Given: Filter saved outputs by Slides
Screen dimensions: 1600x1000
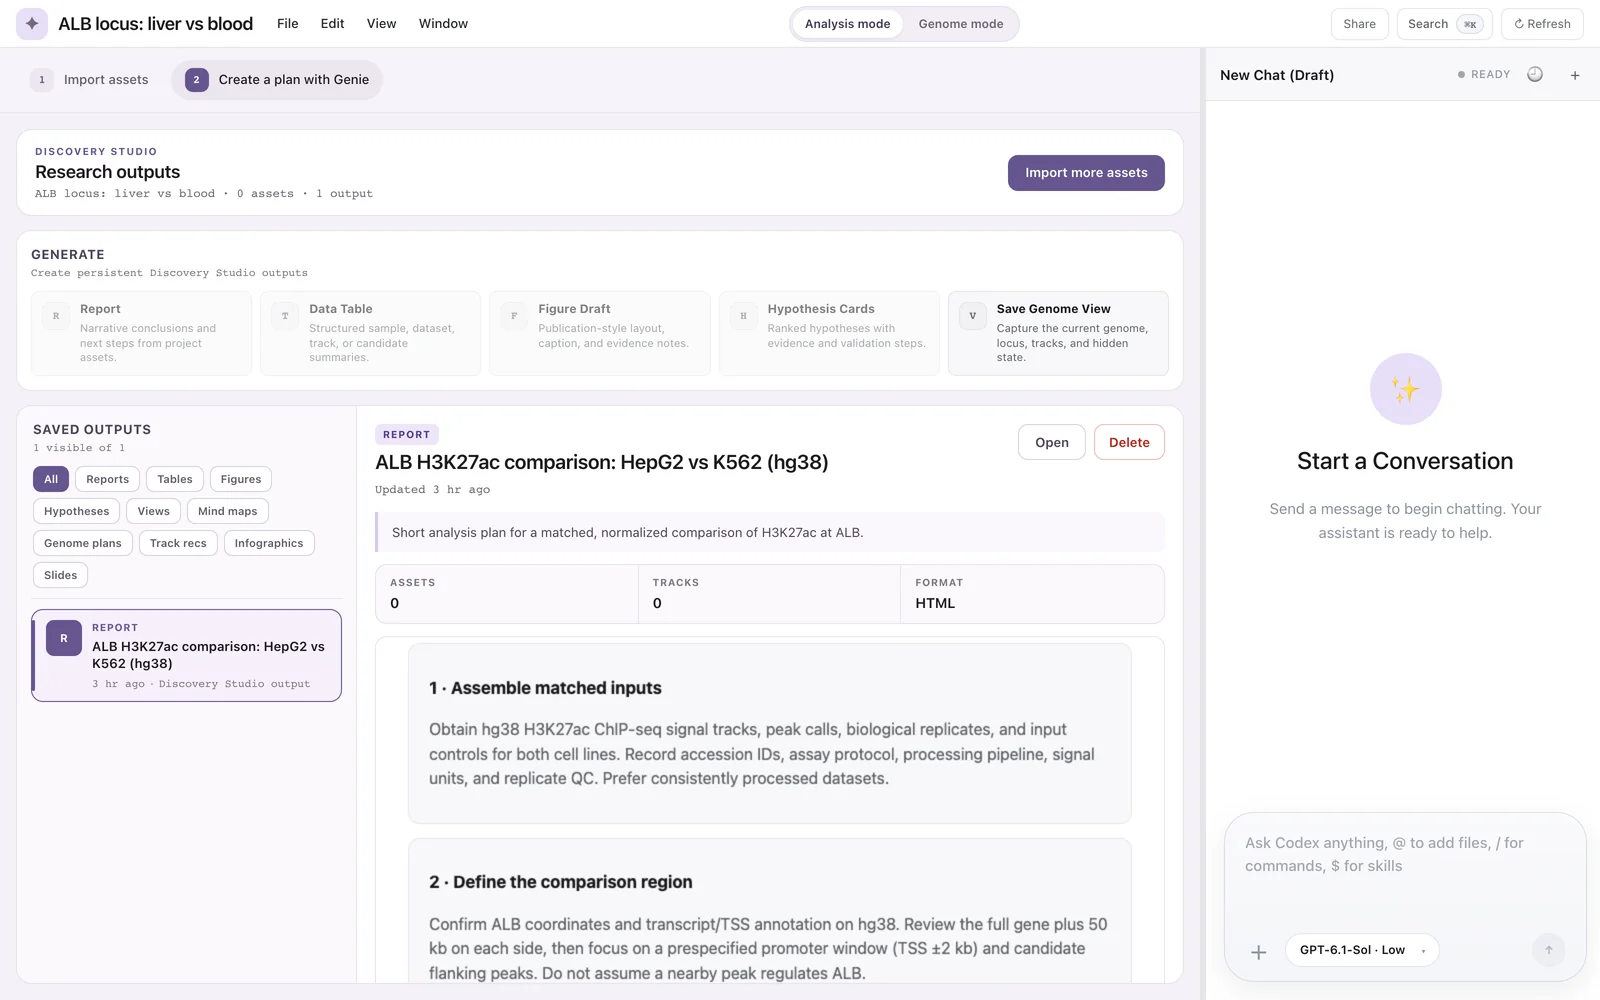Looking at the screenshot, I should click(x=61, y=575).
